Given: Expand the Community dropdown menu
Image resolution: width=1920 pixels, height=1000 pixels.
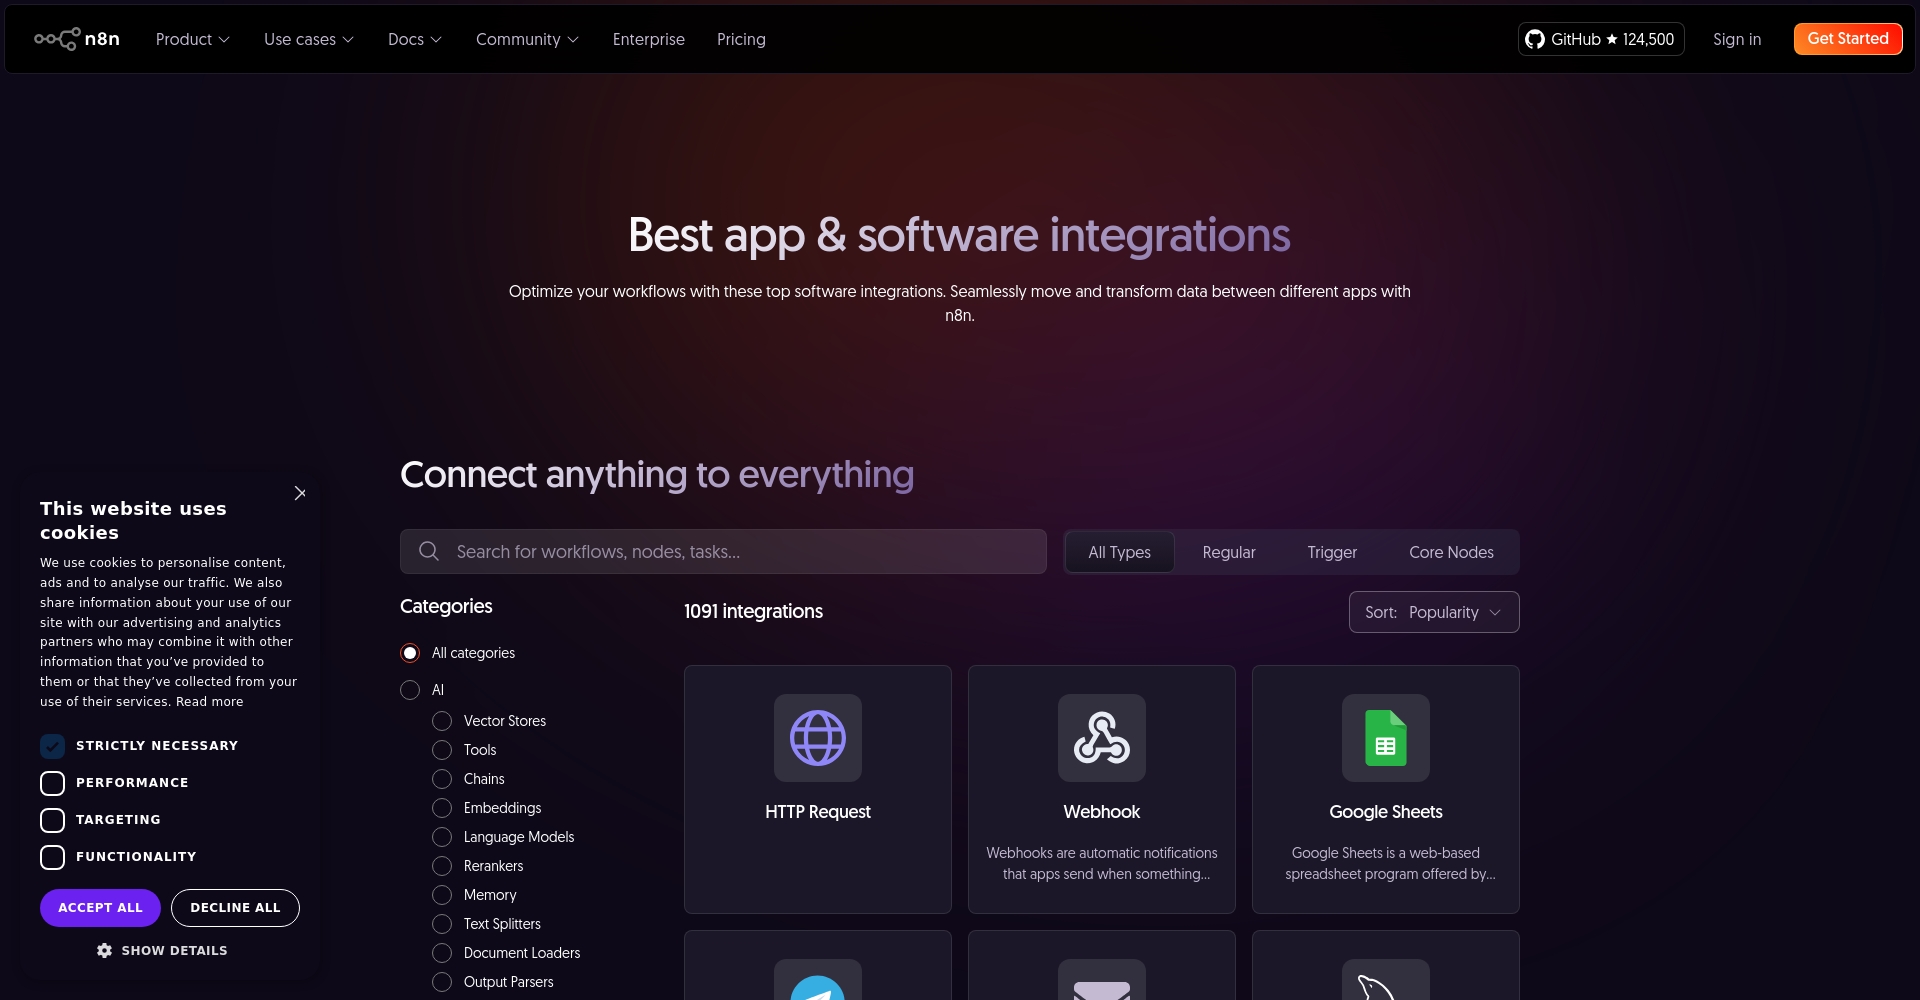Looking at the screenshot, I should click(527, 39).
